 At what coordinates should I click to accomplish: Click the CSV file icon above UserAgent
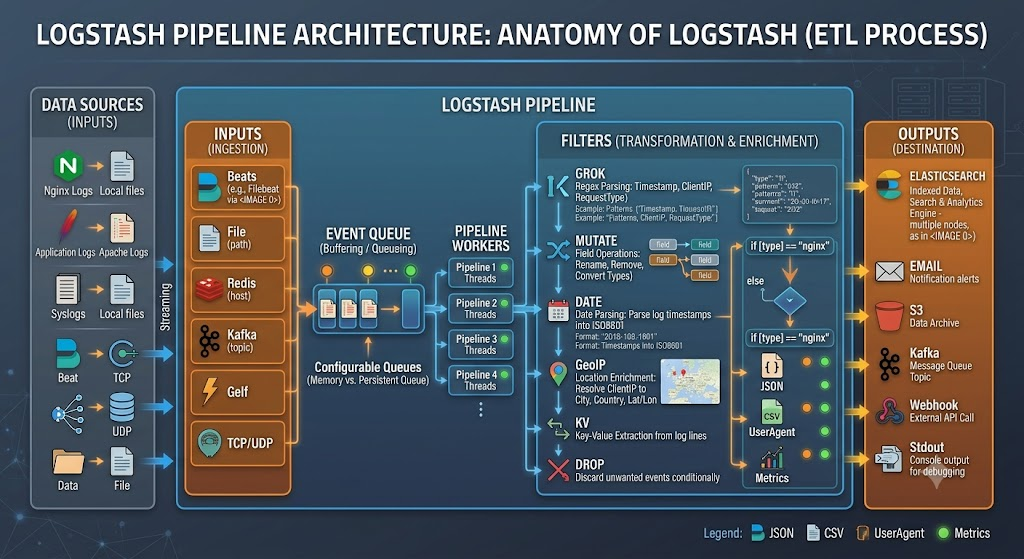point(772,412)
